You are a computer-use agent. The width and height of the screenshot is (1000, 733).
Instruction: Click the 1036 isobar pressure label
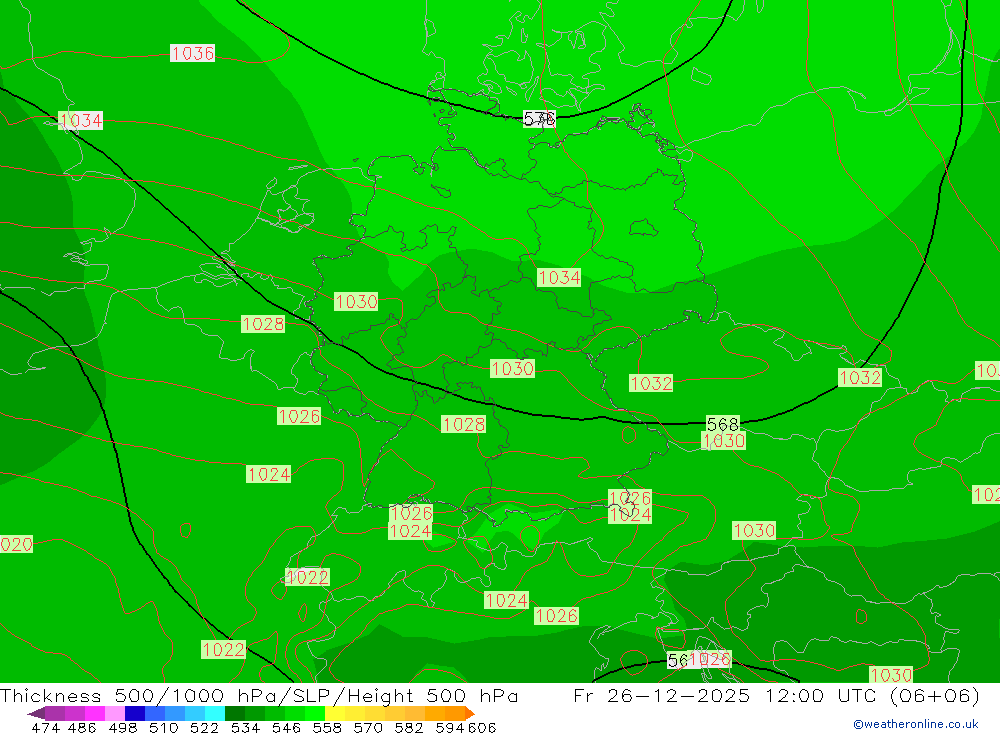pos(192,53)
